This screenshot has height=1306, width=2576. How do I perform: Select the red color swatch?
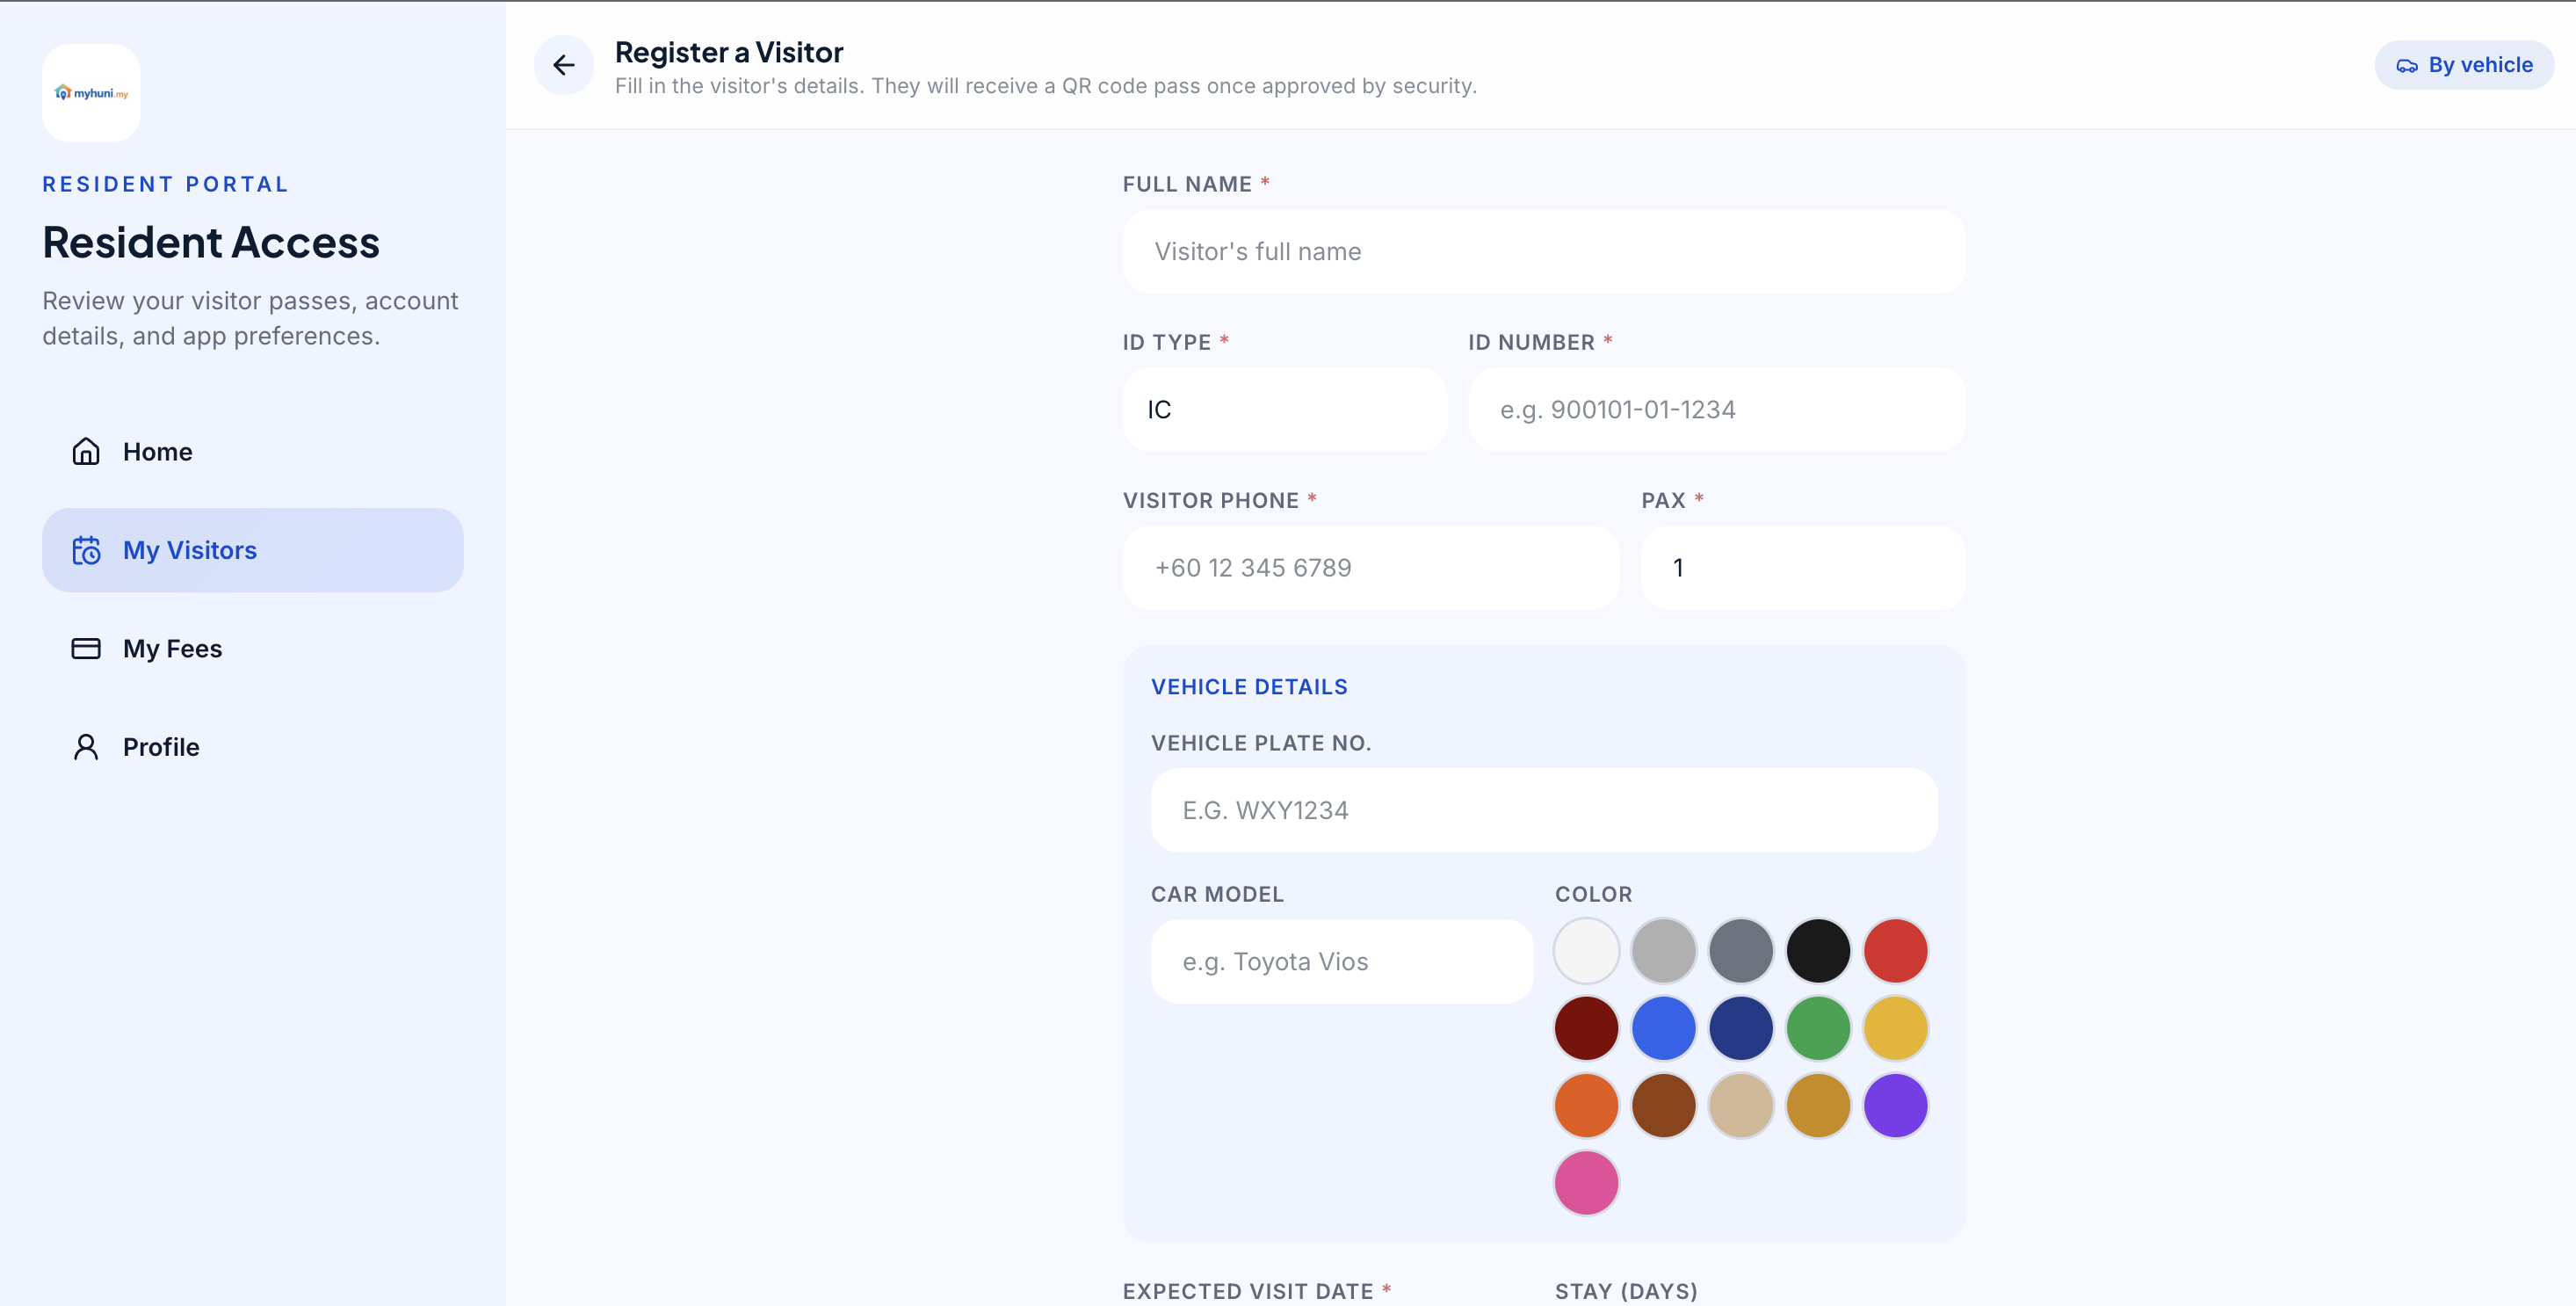(x=1895, y=951)
